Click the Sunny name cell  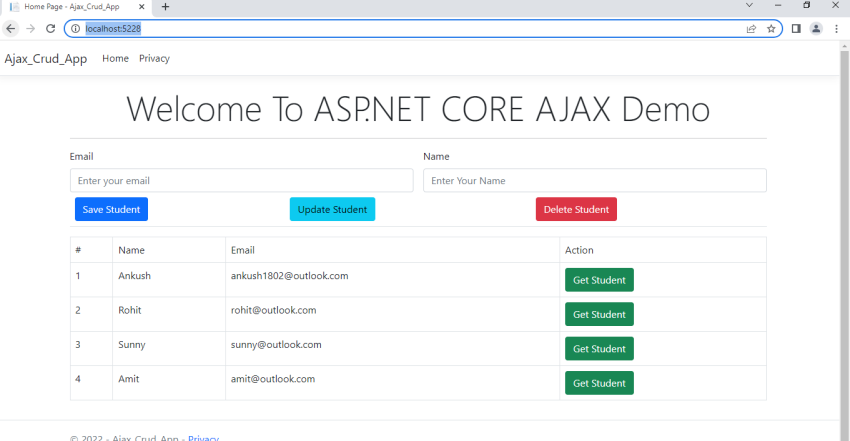[x=169, y=349]
